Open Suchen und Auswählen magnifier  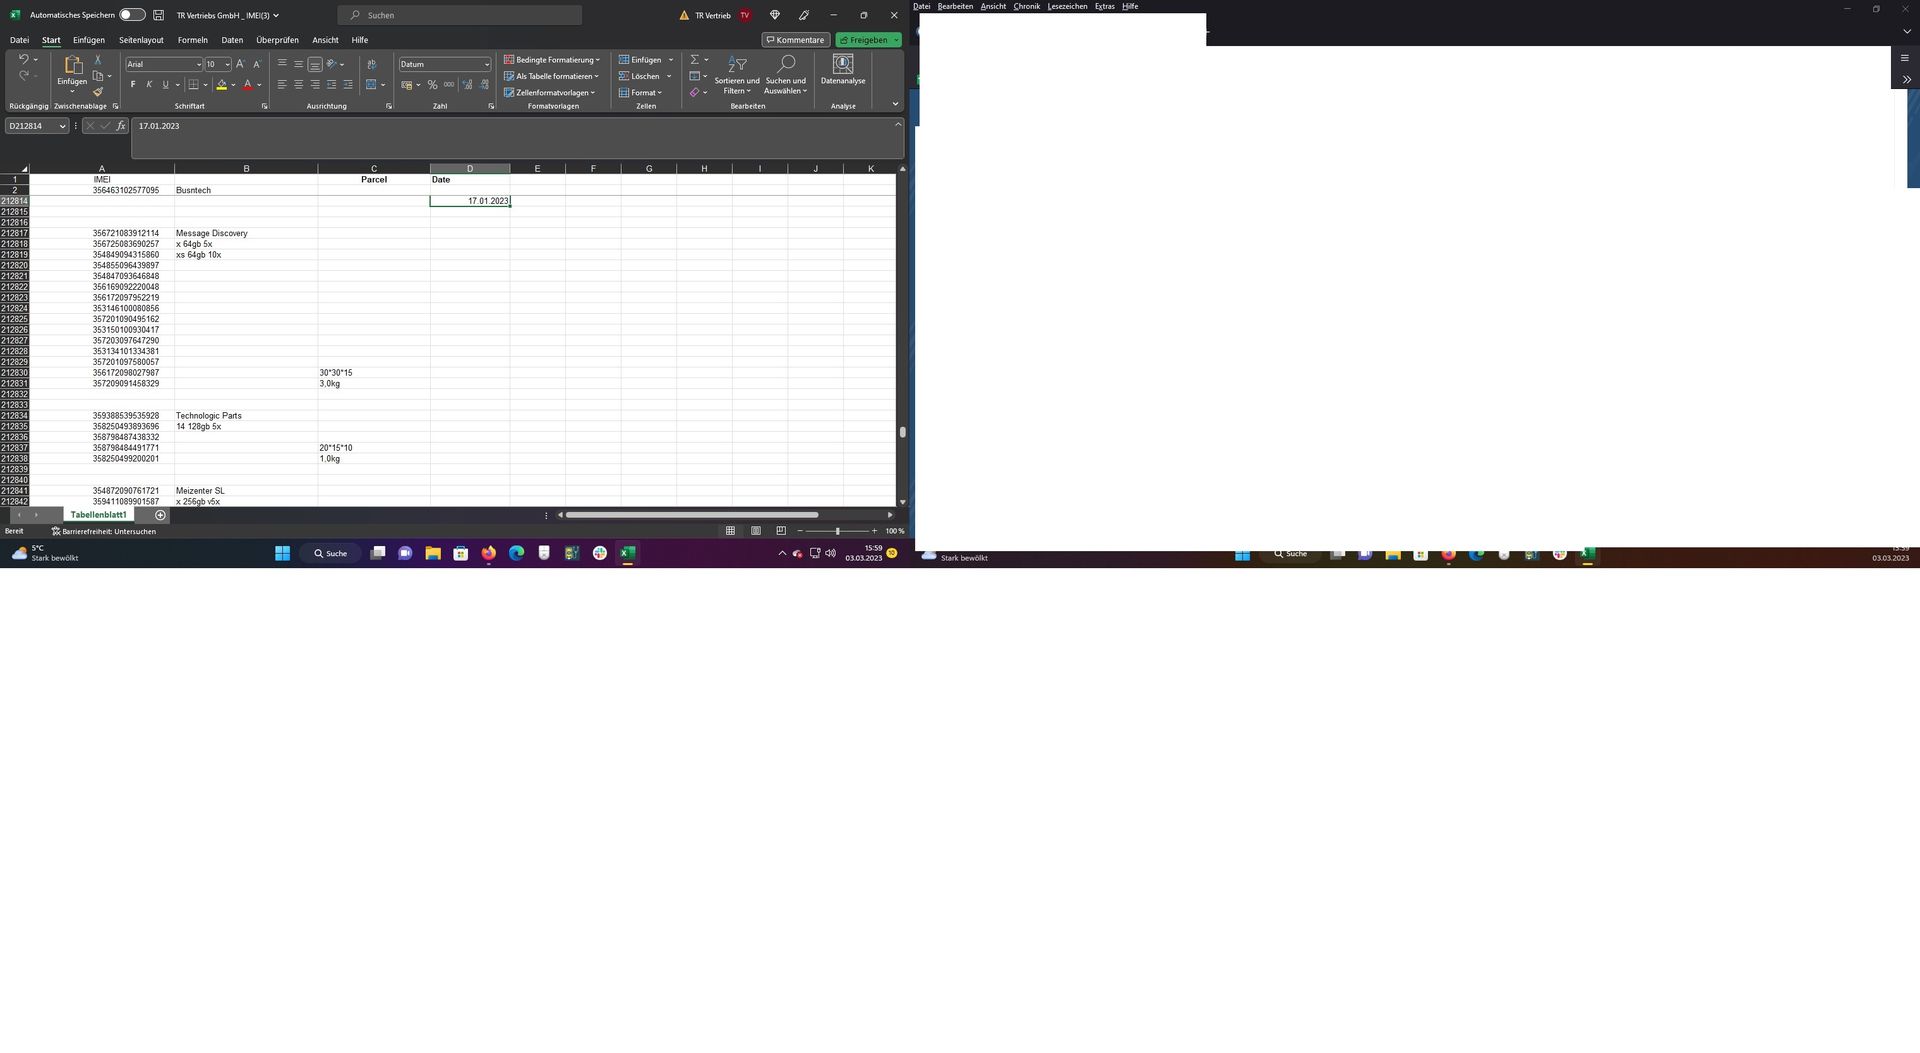pyautogui.click(x=786, y=75)
